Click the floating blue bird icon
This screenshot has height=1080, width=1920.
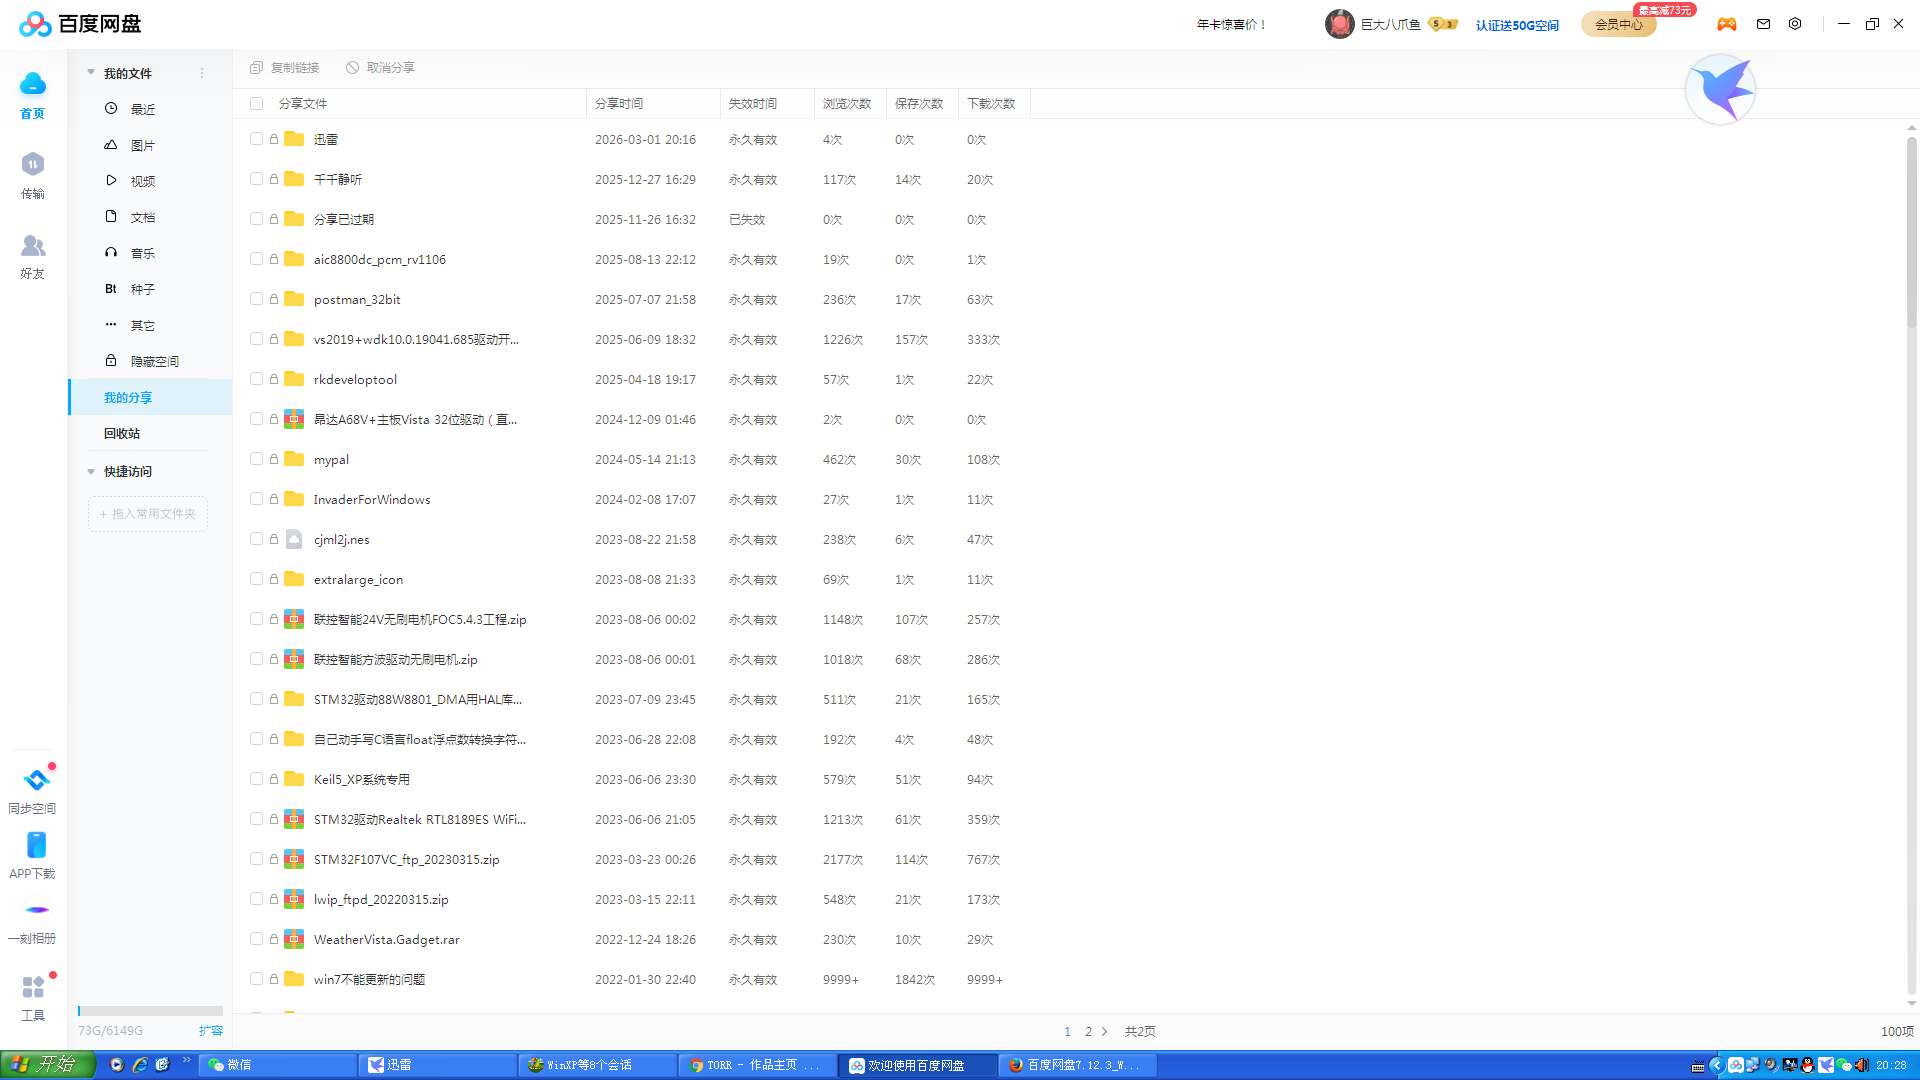(1720, 90)
